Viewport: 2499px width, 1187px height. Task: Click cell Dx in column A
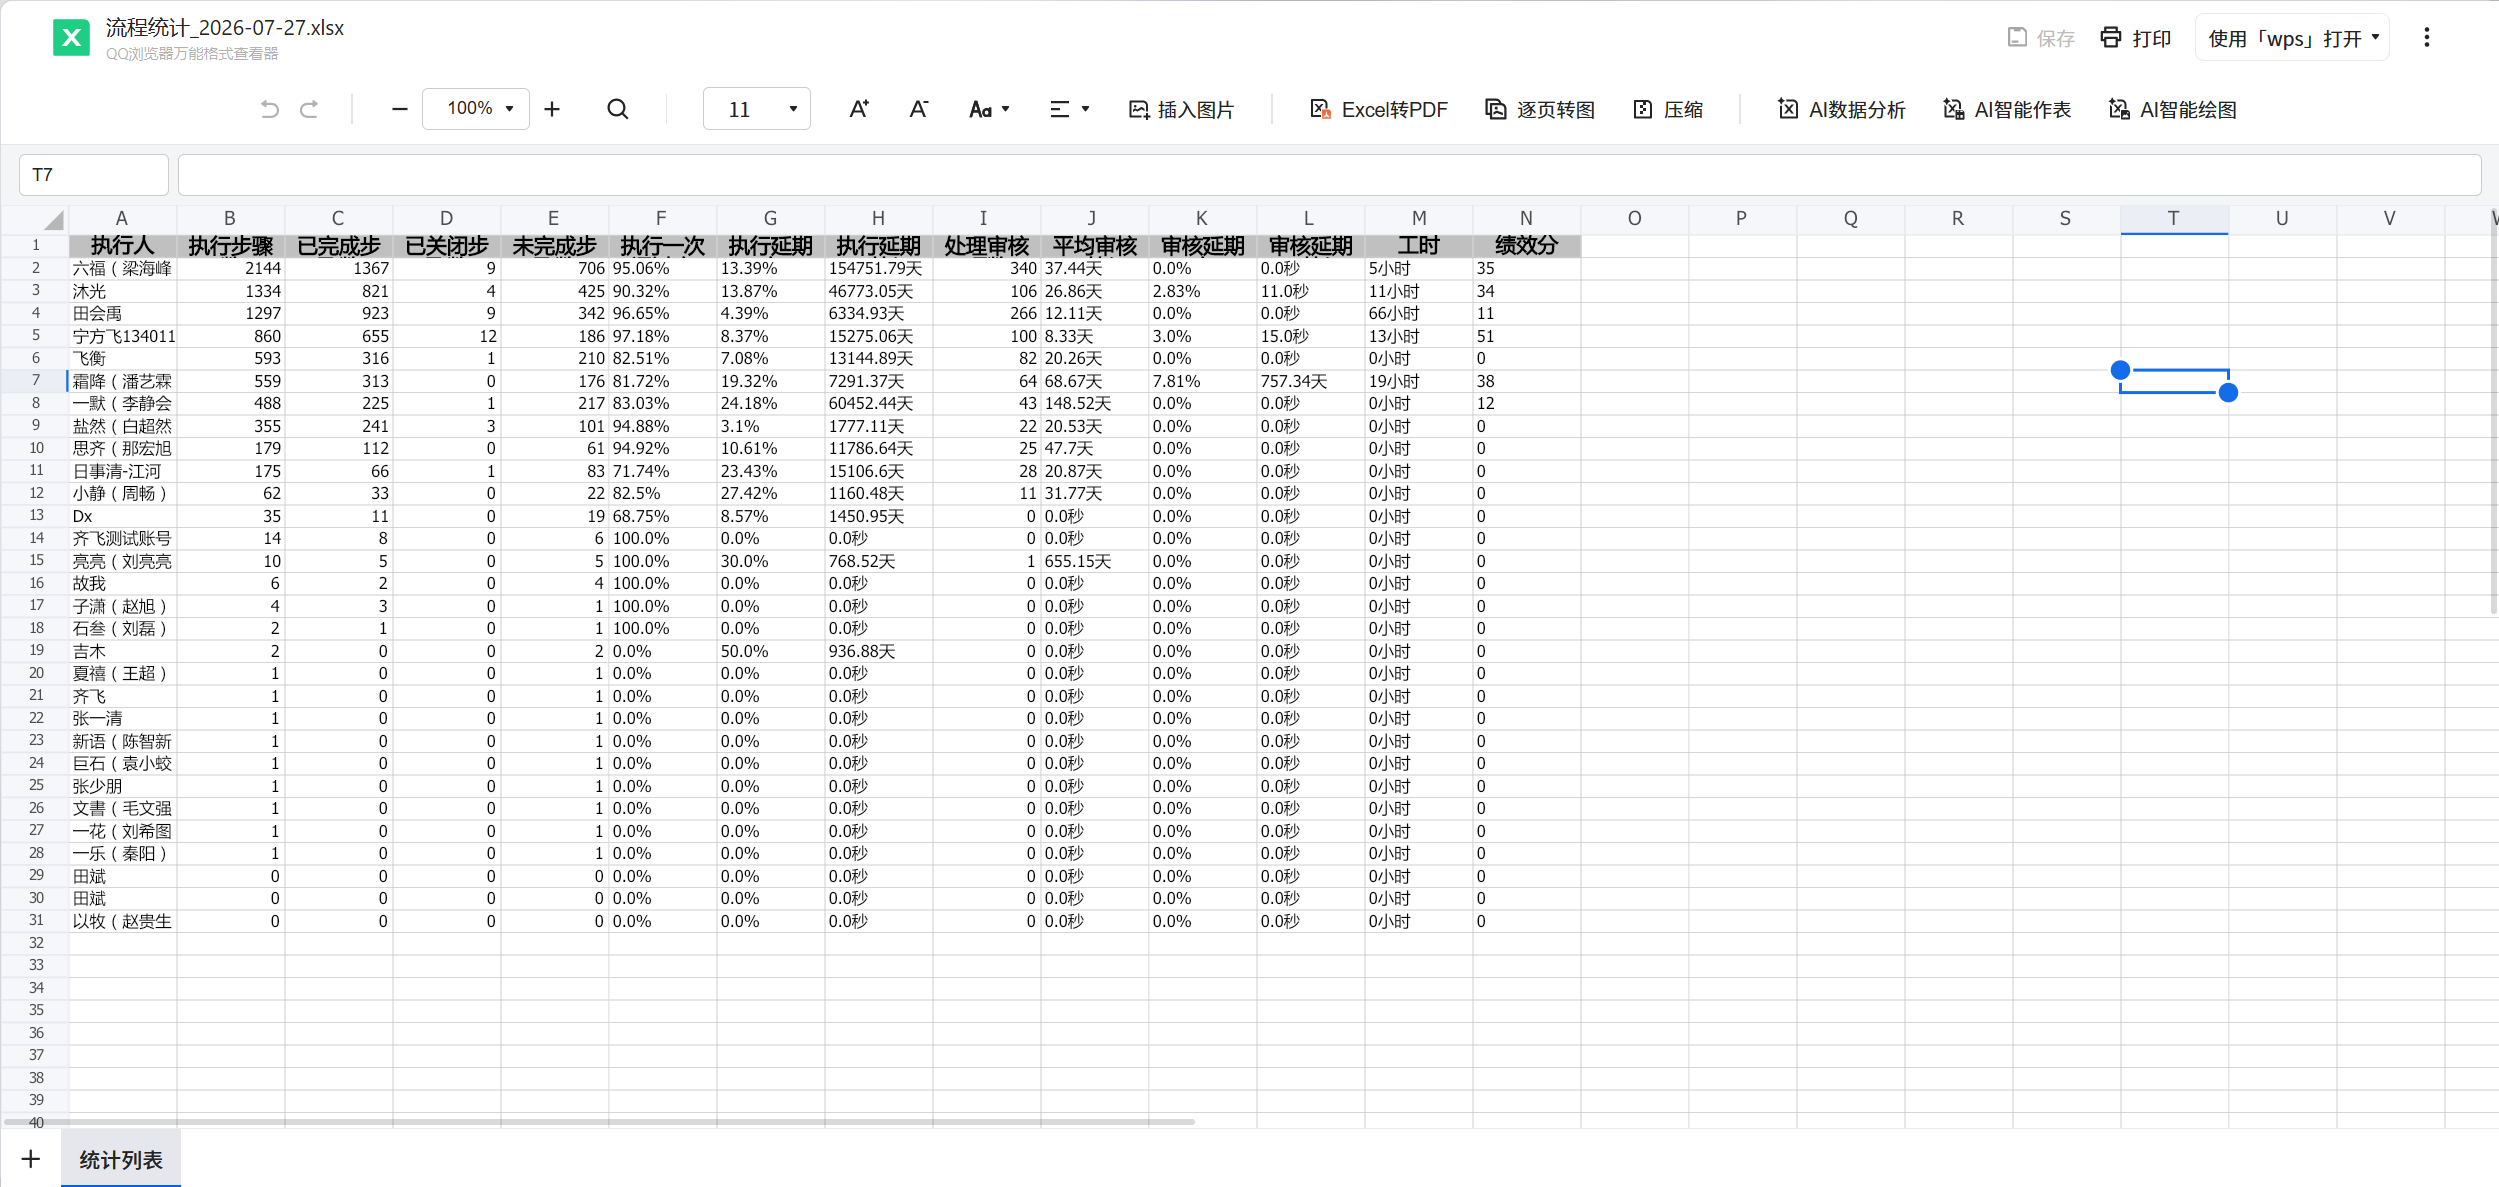(122, 516)
